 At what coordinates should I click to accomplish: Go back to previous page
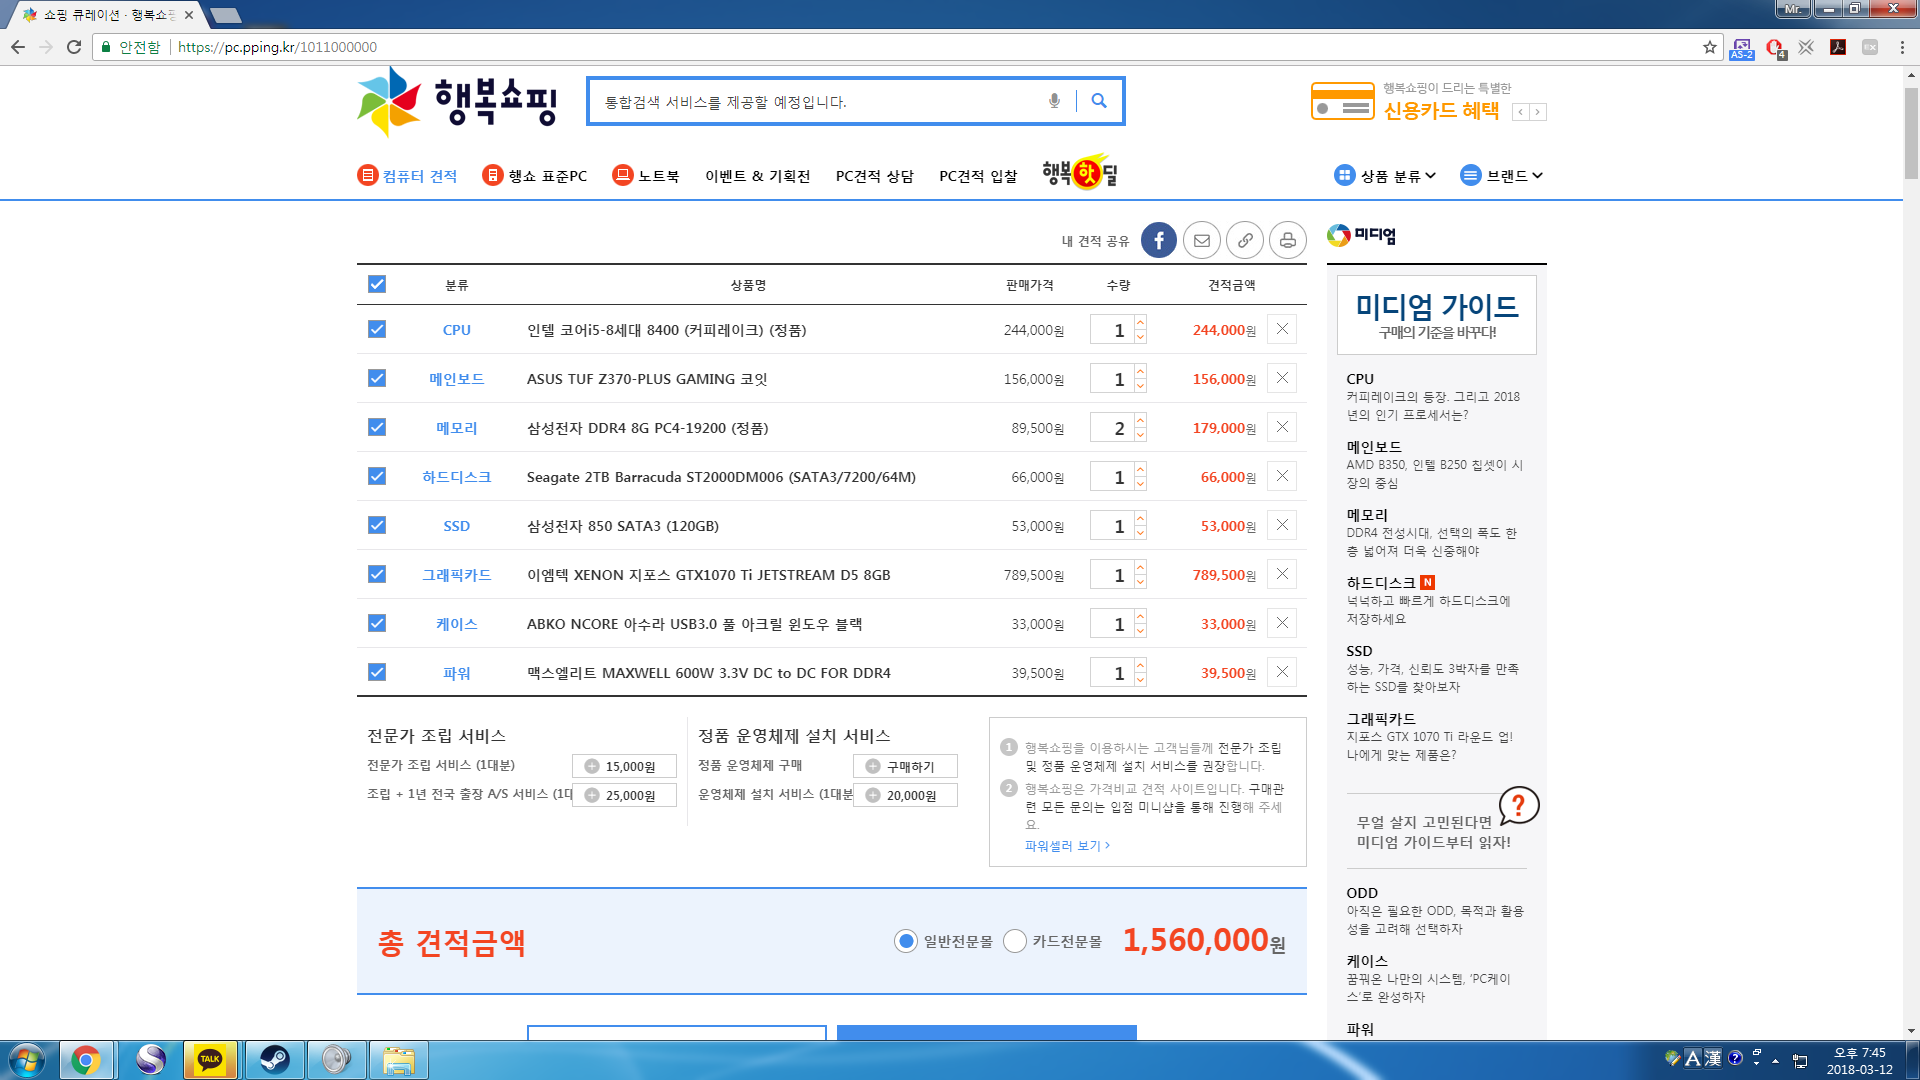18,47
